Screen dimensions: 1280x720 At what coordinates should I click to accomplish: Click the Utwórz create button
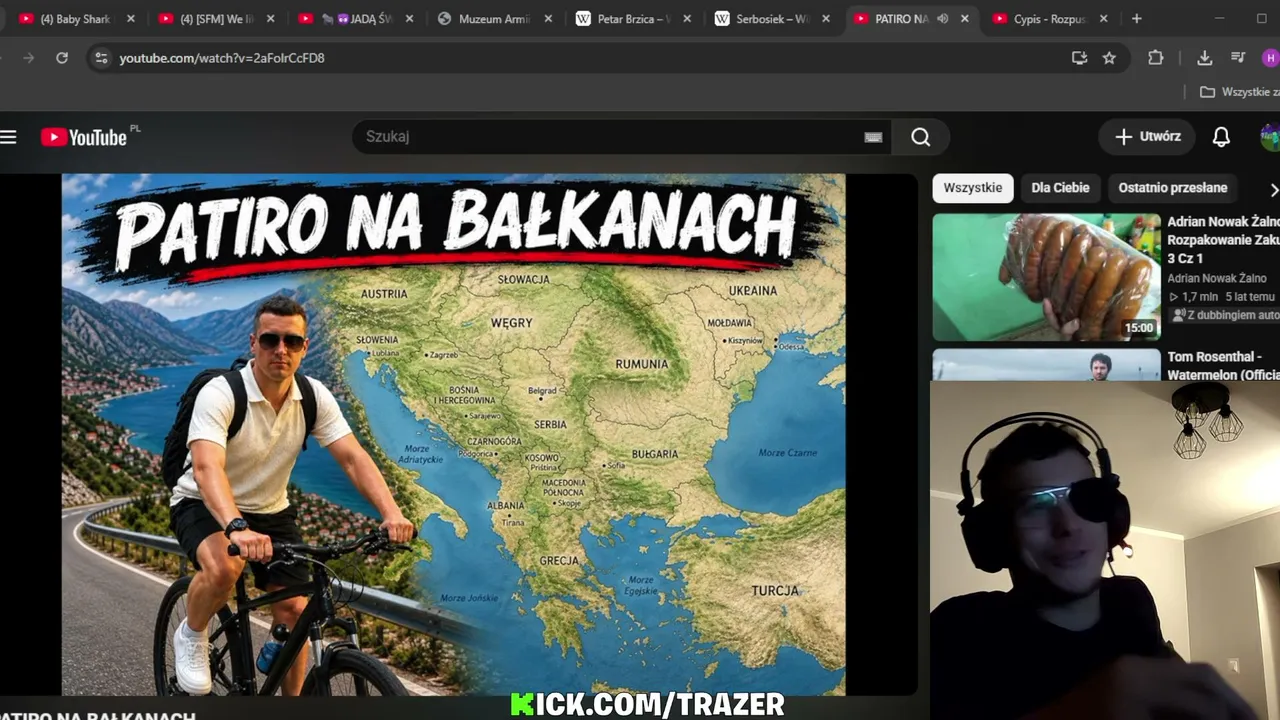pos(1147,137)
